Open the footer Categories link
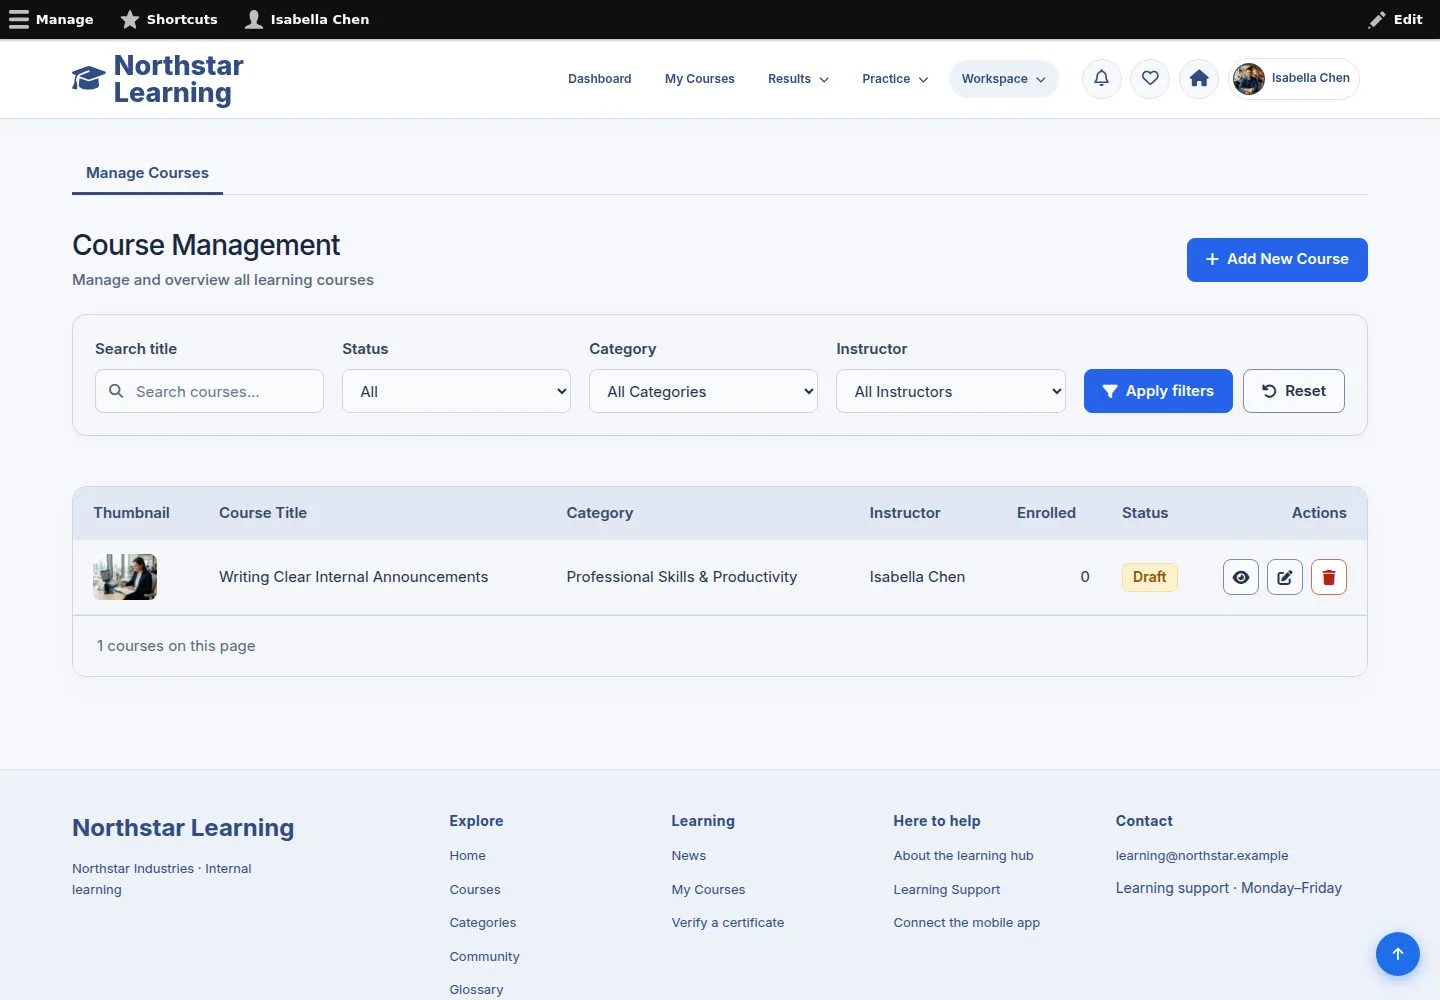1440x1000 pixels. tap(483, 923)
